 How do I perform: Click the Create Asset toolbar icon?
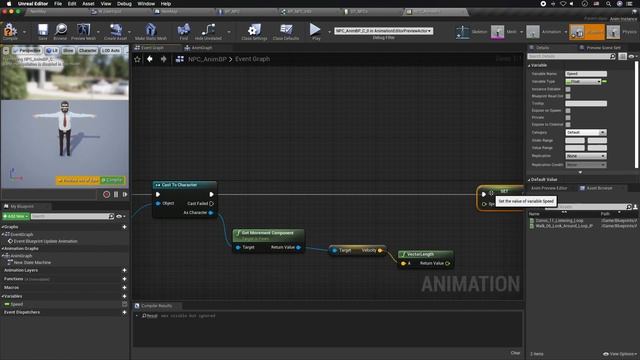(116, 30)
